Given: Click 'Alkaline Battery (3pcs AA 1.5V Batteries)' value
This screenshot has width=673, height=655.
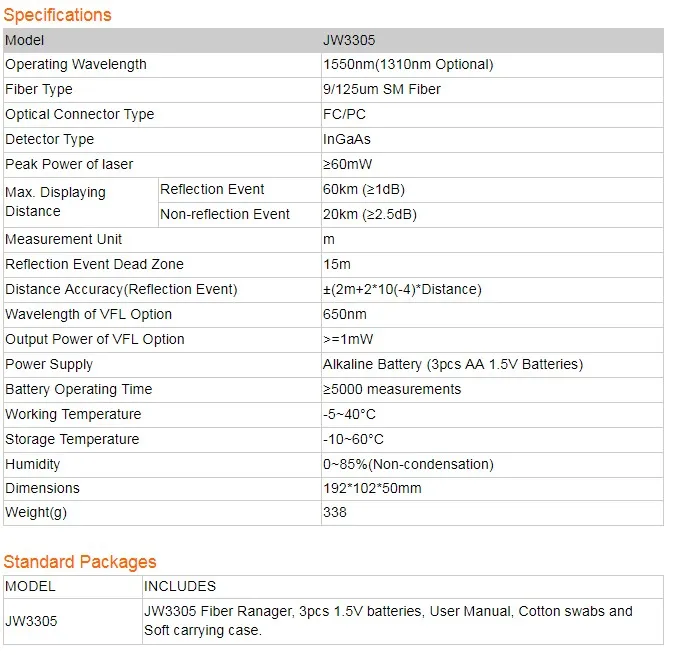Looking at the screenshot, I should pyautogui.click(x=453, y=364).
